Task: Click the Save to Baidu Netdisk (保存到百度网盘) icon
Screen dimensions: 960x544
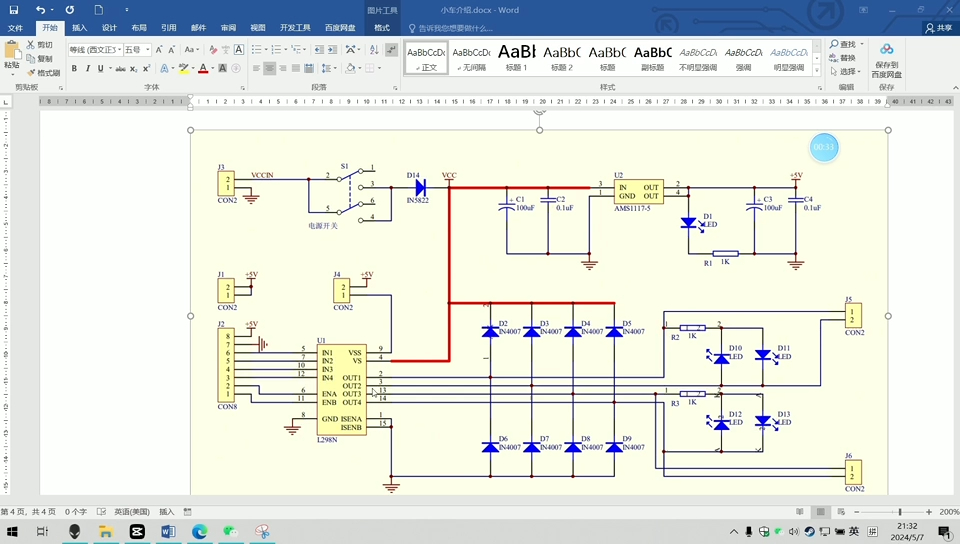Action: click(x=887, y=50)
